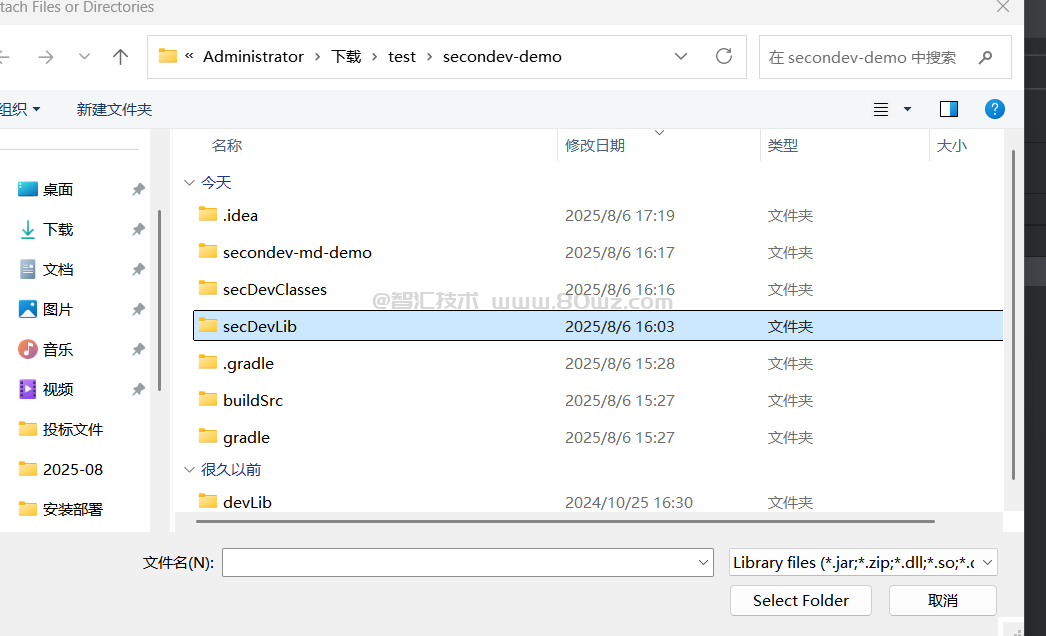
Task: Open the Library files type filter dropdown
Action: (x=864, y=563)
